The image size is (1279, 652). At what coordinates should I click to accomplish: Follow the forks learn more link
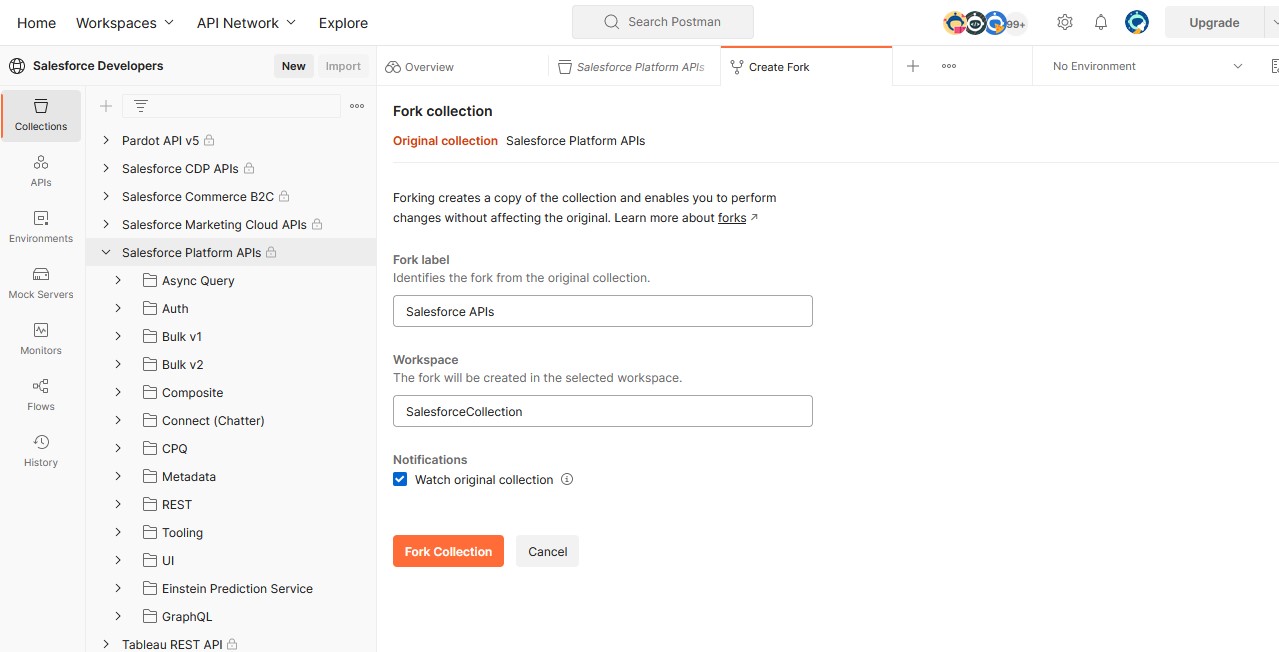[732, 217]
